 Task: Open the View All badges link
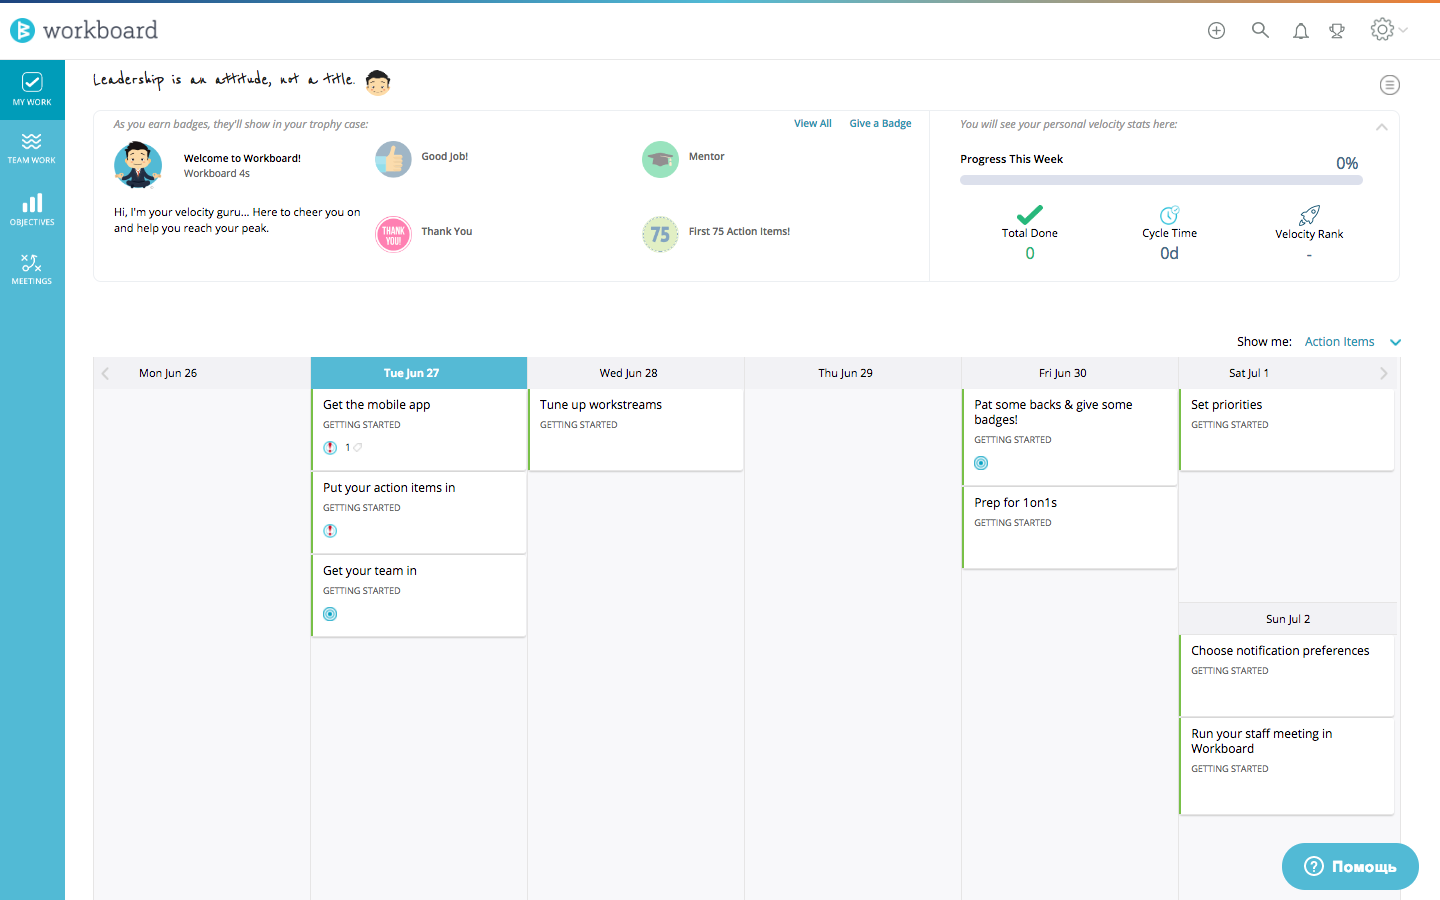point(812,122)
